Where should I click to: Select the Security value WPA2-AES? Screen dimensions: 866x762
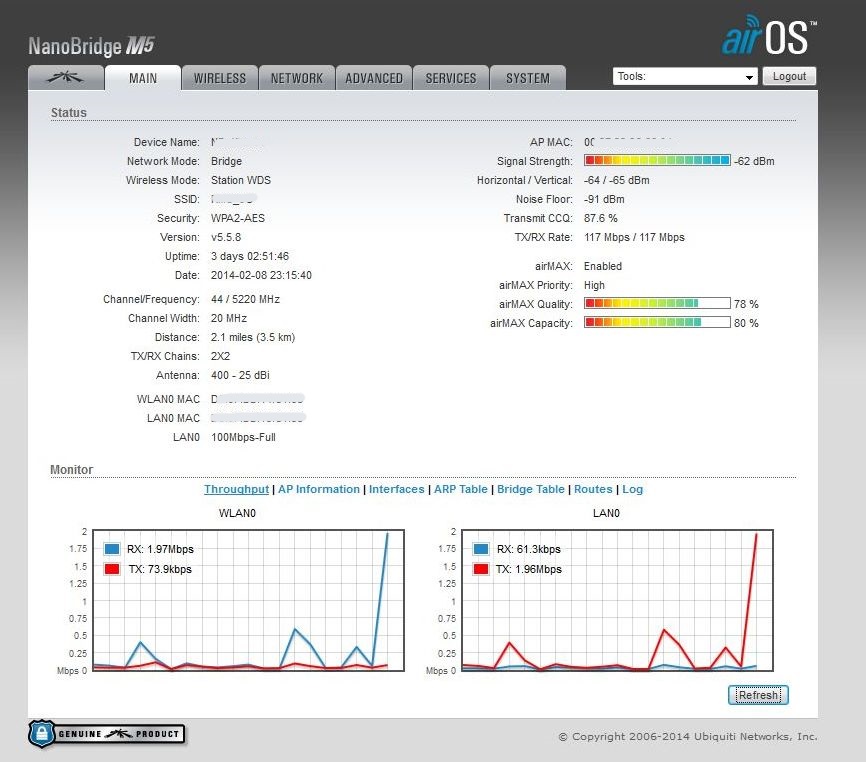point(238,218)
